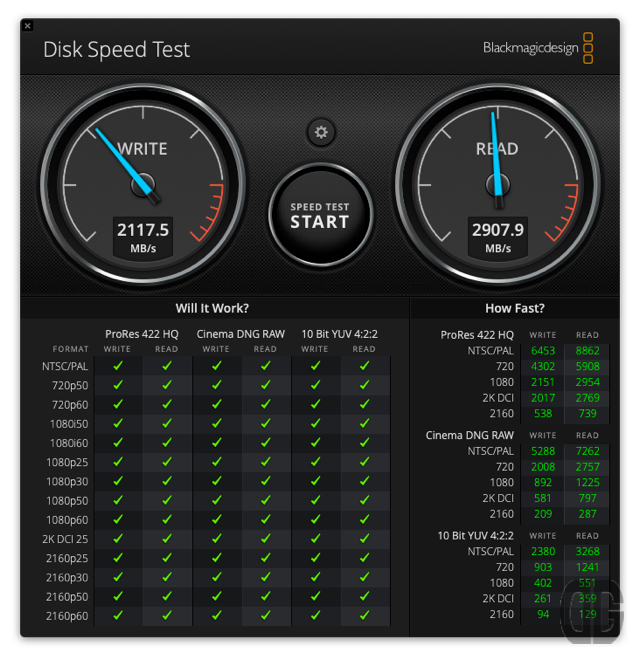Image resolution: width=640 pixels, height=660 pixels.
Task: Click ProRes 422 HQ column header in Will It Work
Action: (x=142, y=334)
